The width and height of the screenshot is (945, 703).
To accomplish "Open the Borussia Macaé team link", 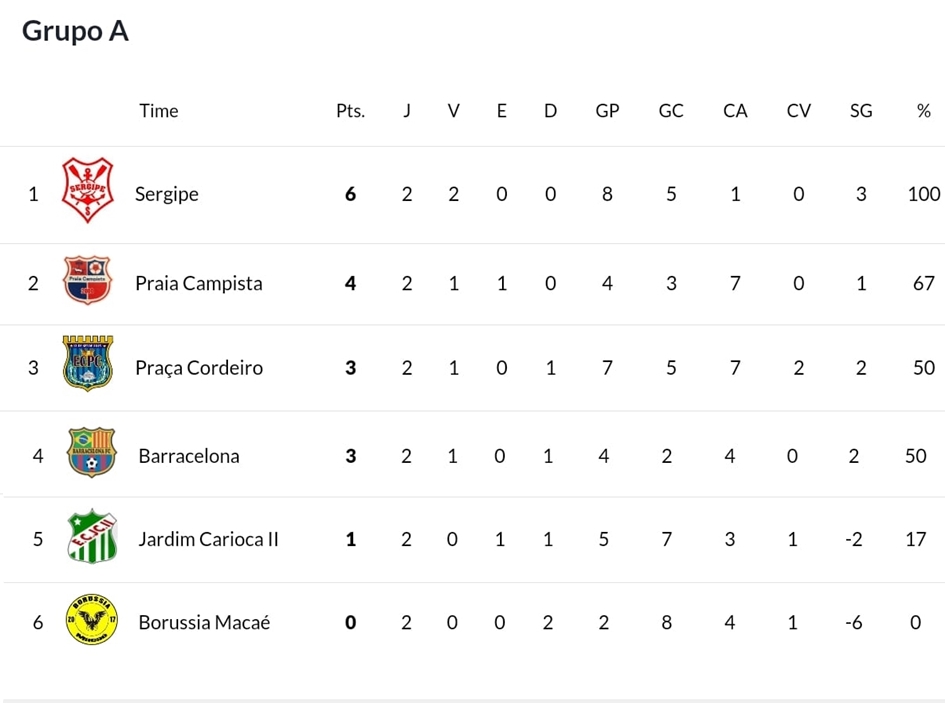I will tap(202, 622).
